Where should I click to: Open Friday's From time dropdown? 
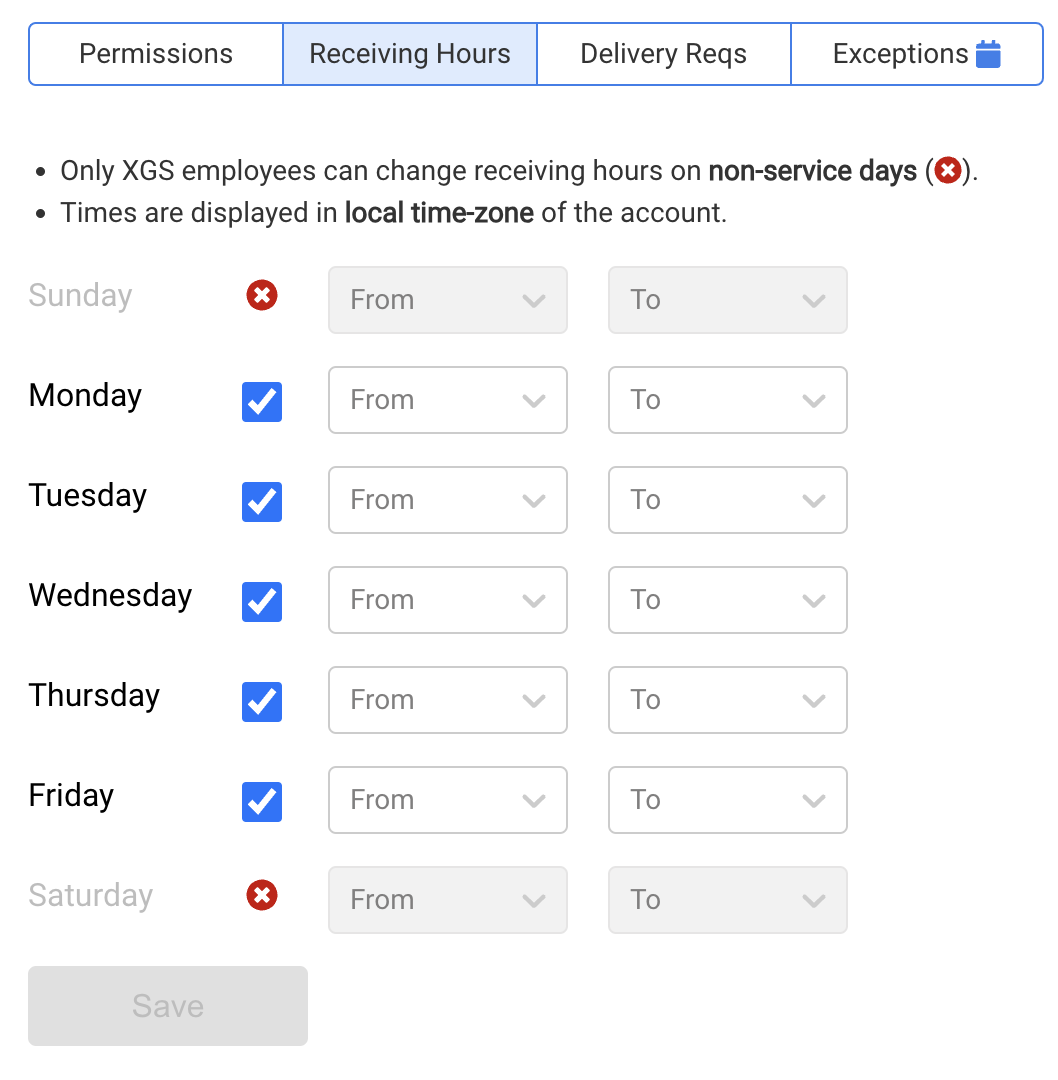click(447, 800)
